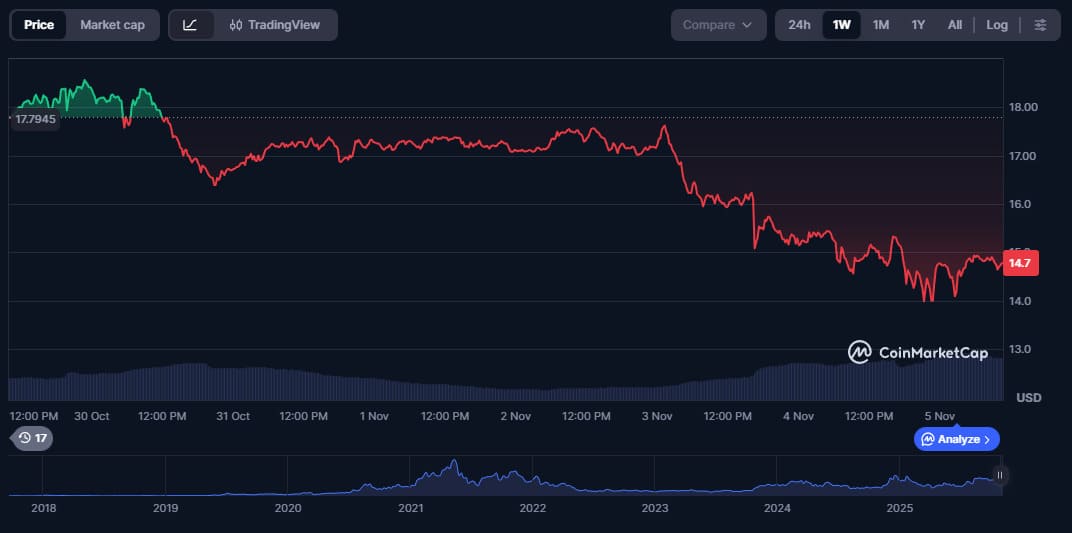Show All time price history
Image resolution: width=1072 pixels, height=533 pixels.
click(x=955, y=25)
